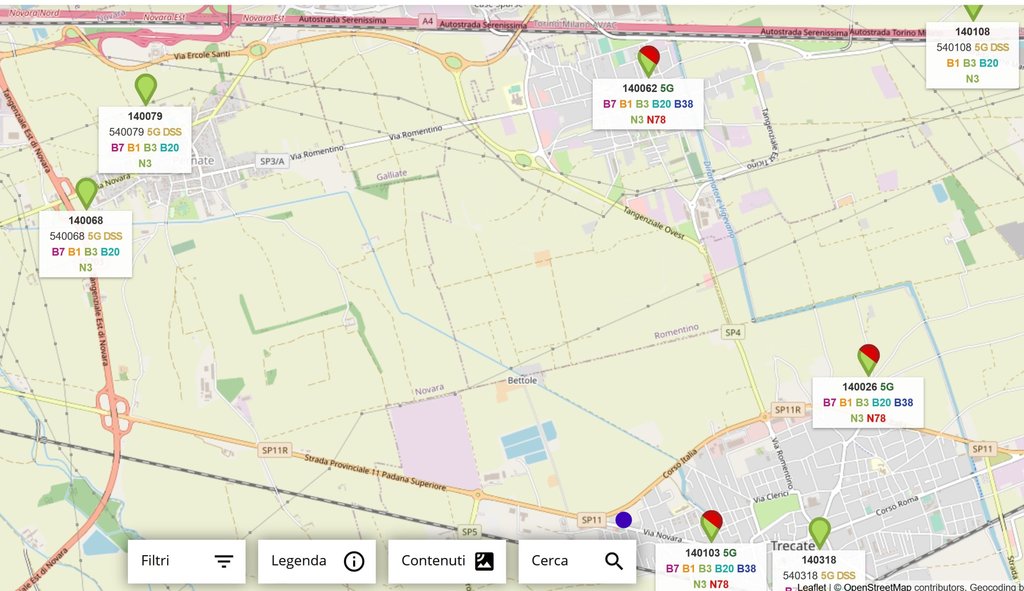Click the Galliate boundary label
1024x591 pixels.
coord(392,174)
